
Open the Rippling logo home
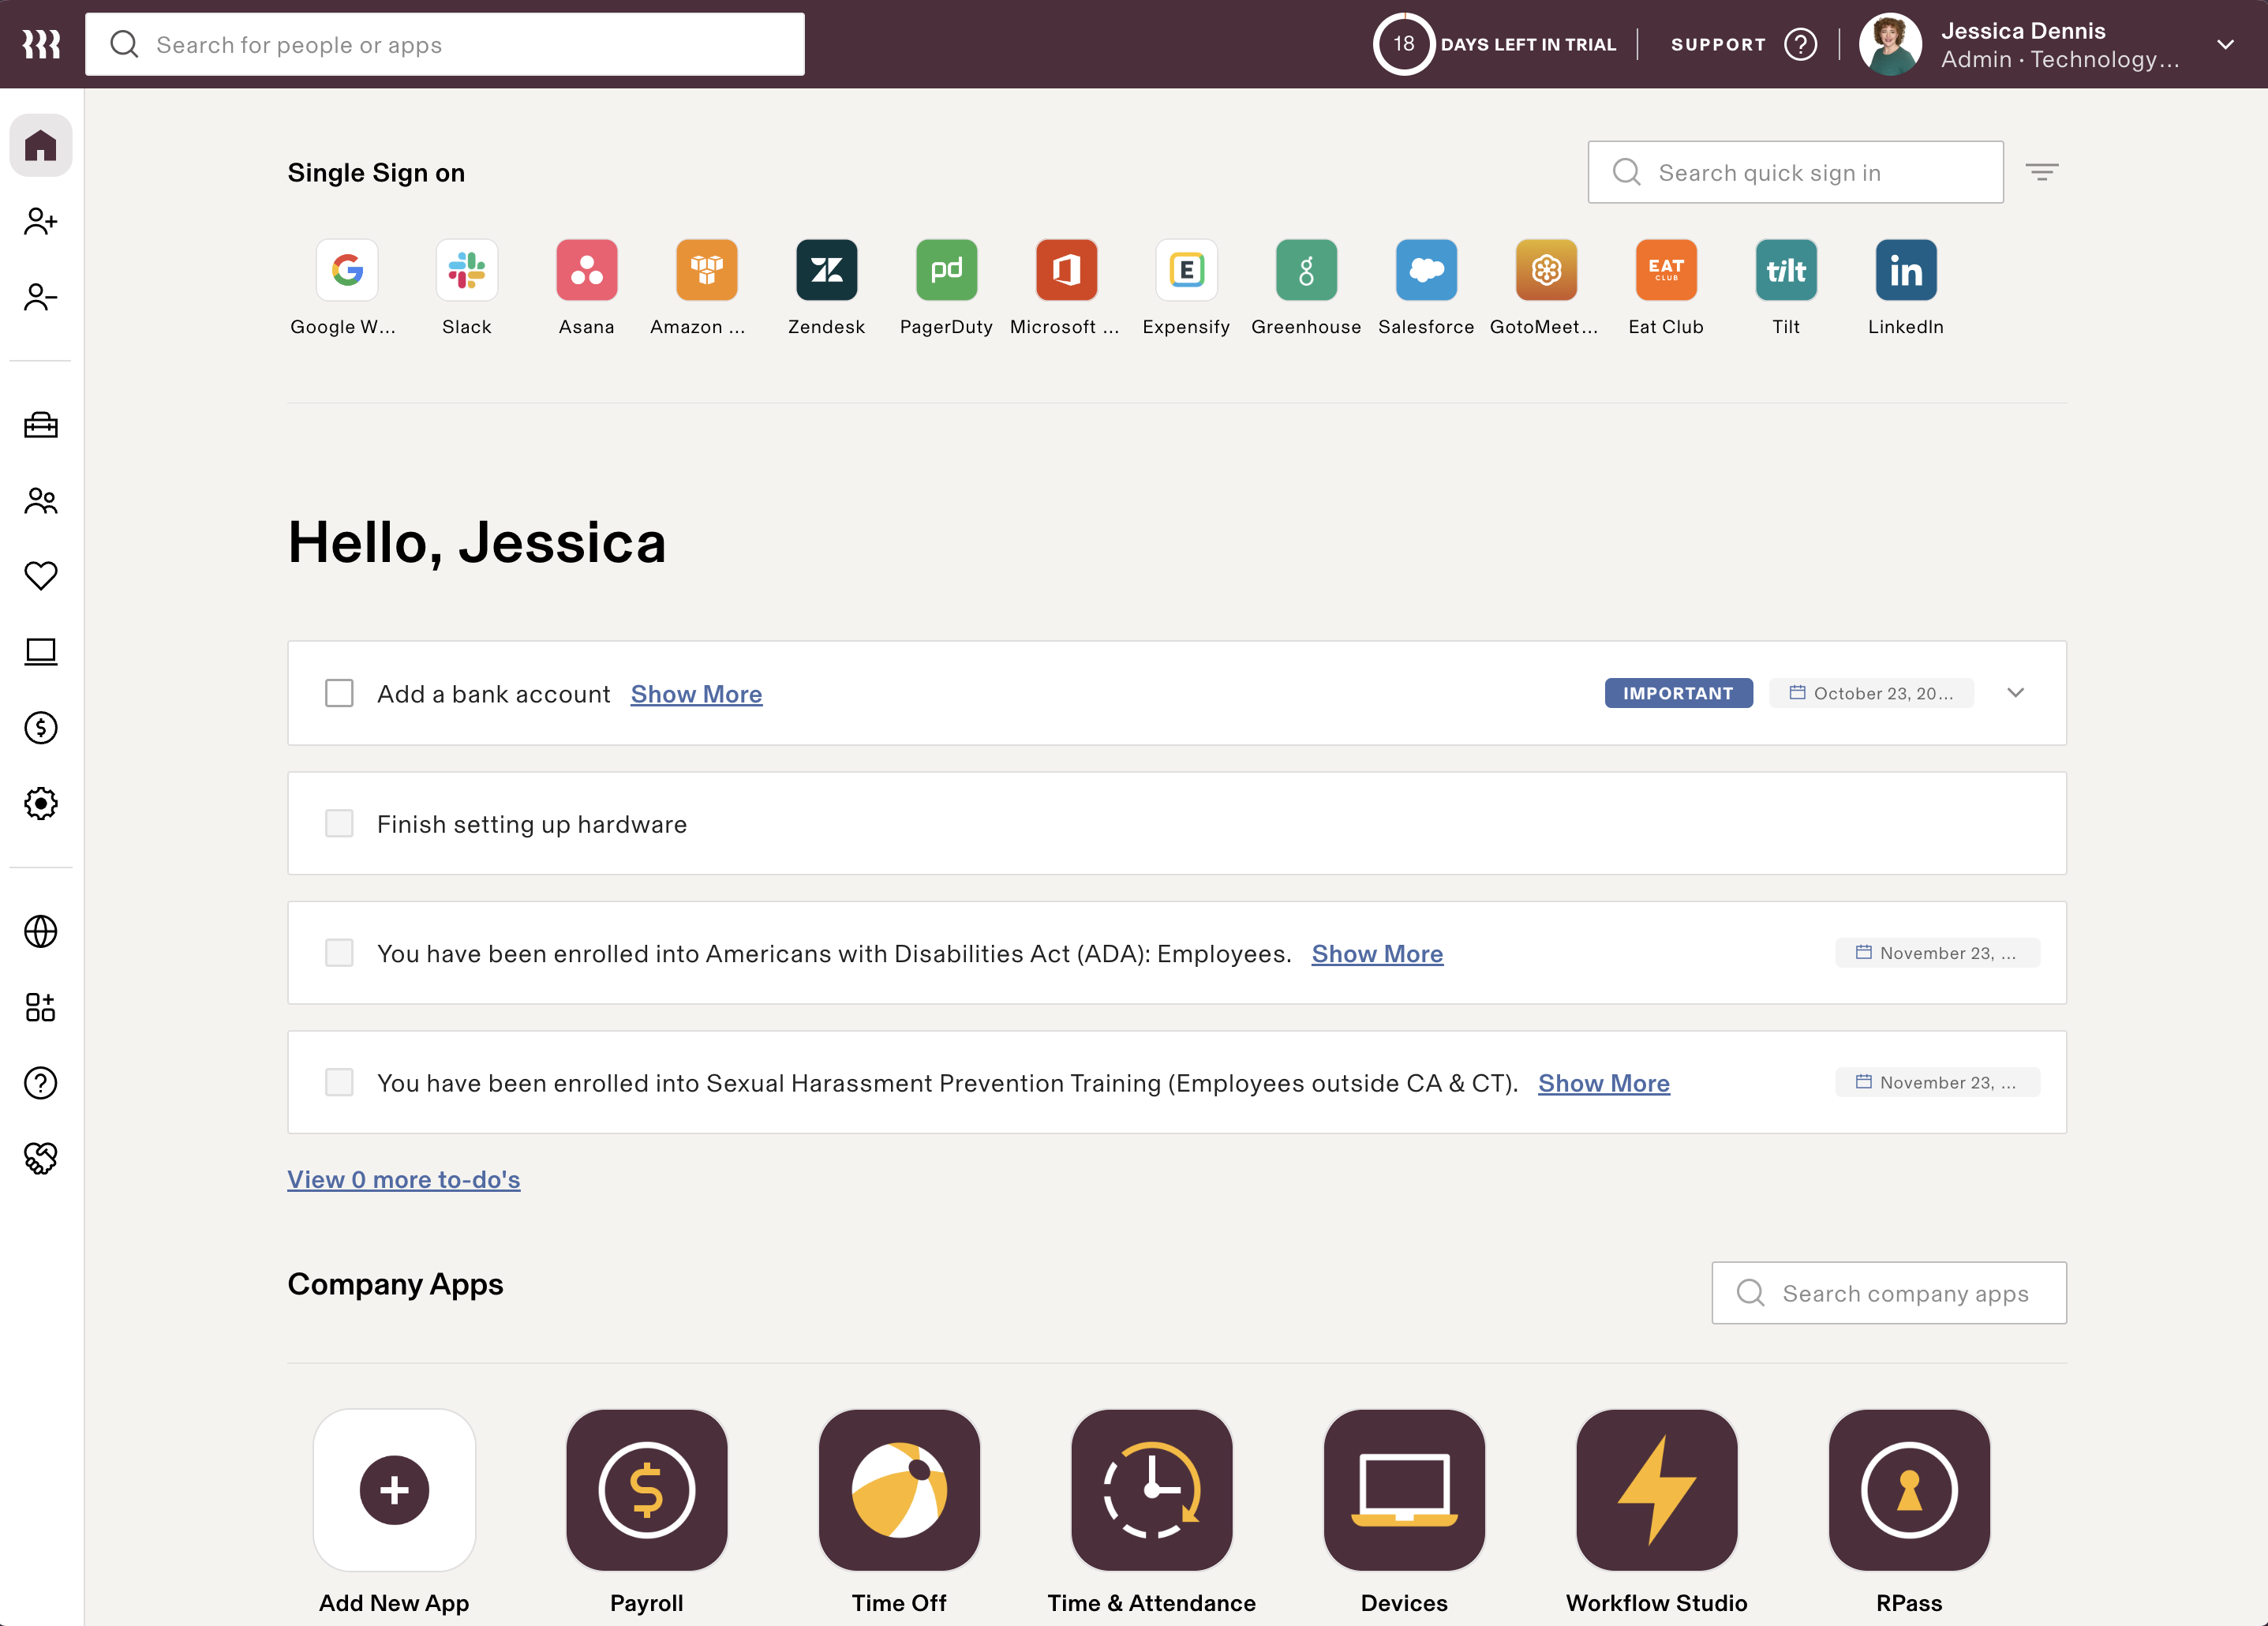[x=41, y=44]
